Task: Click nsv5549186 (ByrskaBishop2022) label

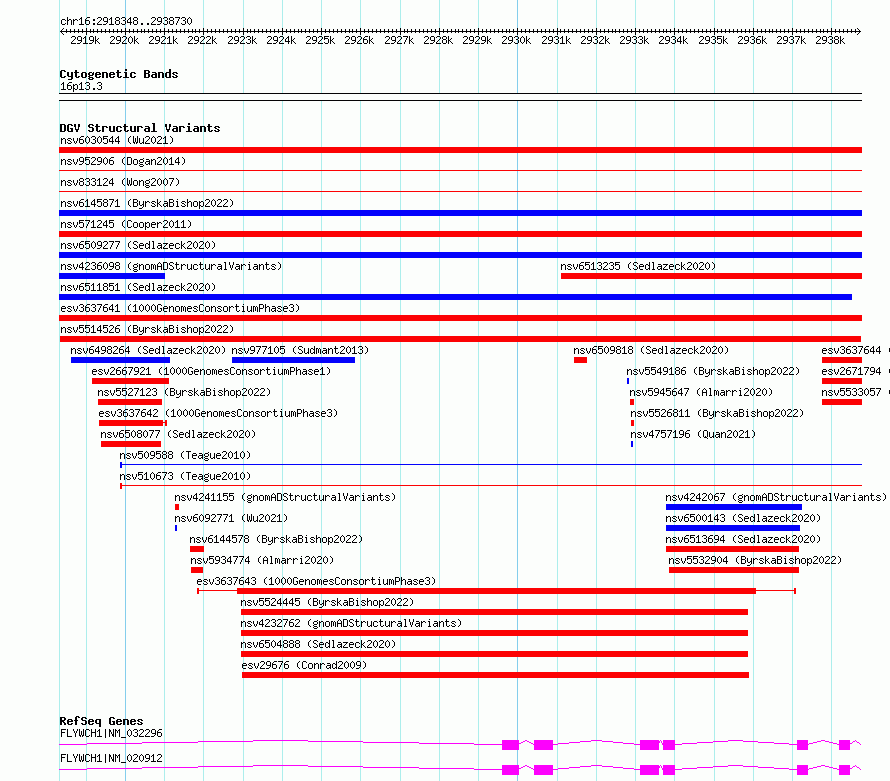Action: pos(713,371)
